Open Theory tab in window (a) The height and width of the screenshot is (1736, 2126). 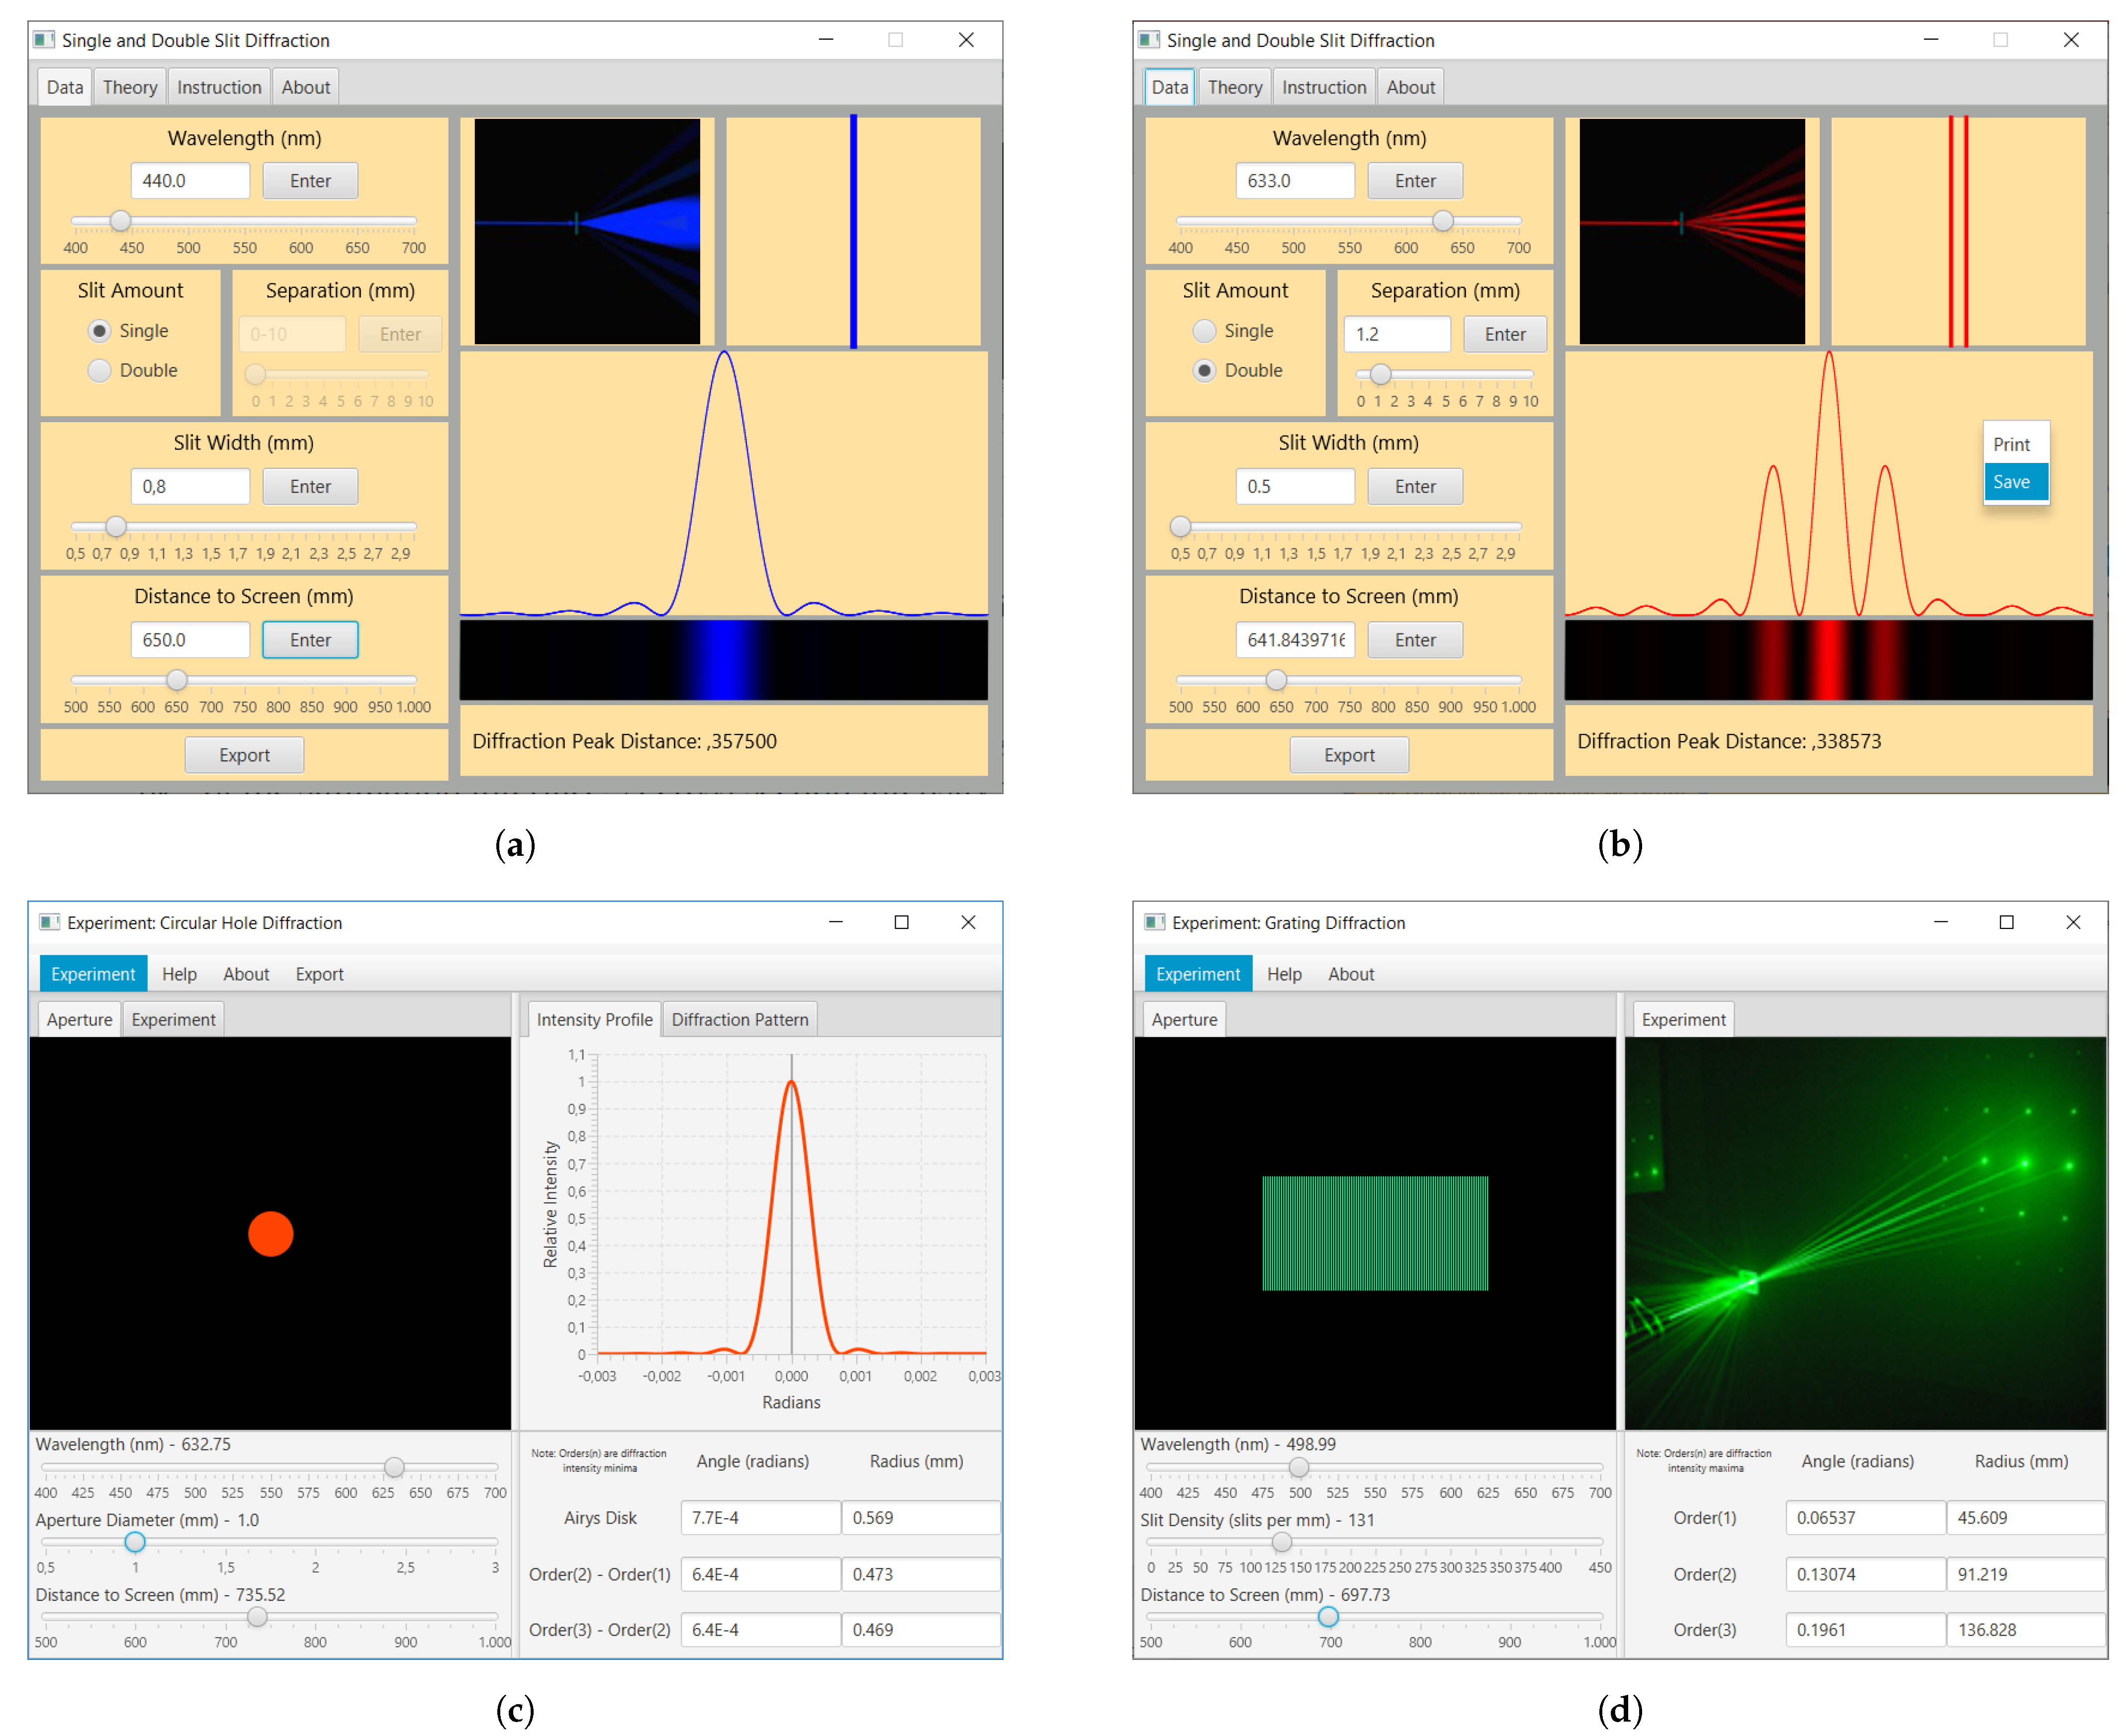(130, 87)
